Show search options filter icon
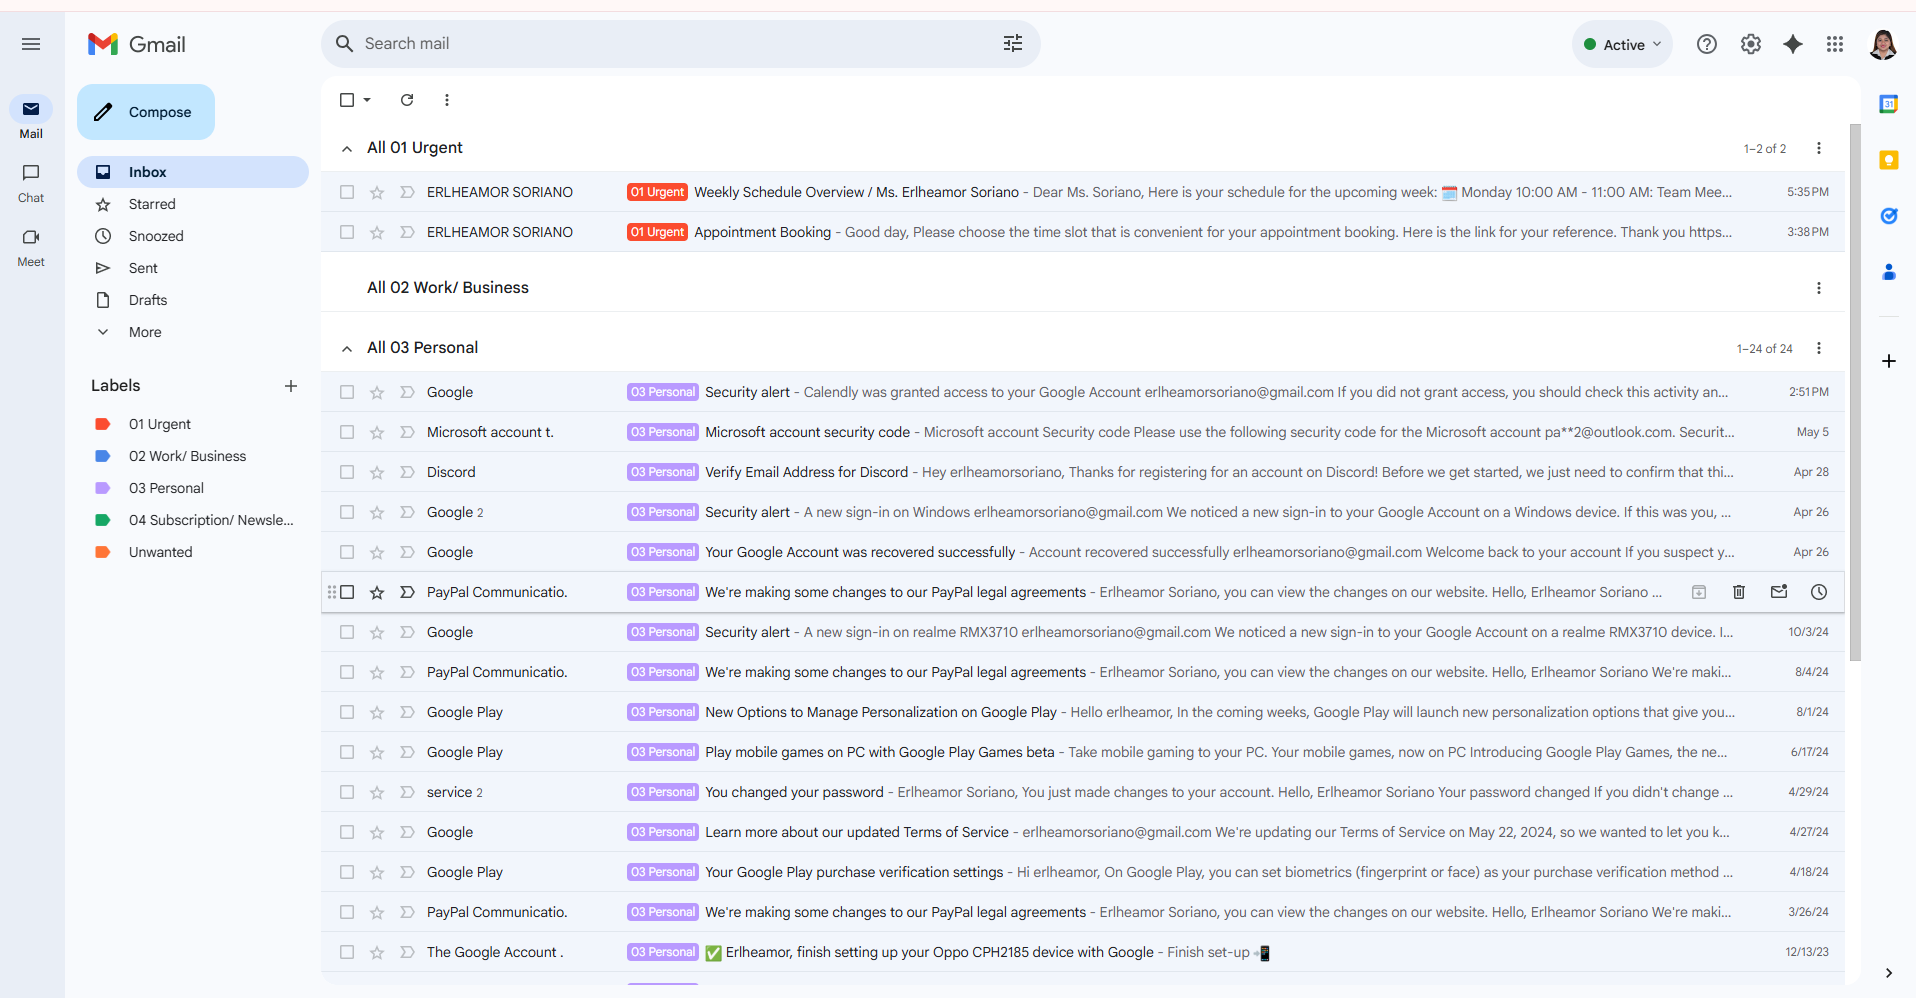The image size is (1916, 998). pos(1013,44)
